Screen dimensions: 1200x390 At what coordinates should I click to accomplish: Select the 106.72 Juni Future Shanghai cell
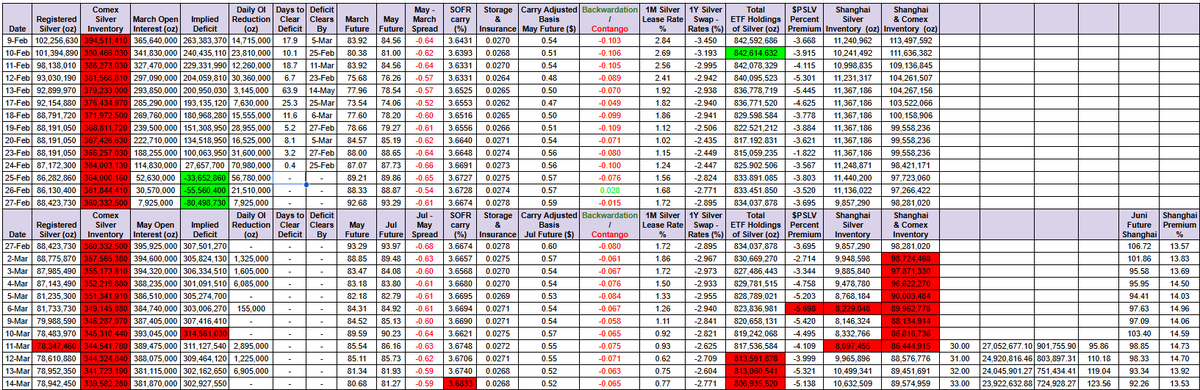click(x=1137, y=245)
